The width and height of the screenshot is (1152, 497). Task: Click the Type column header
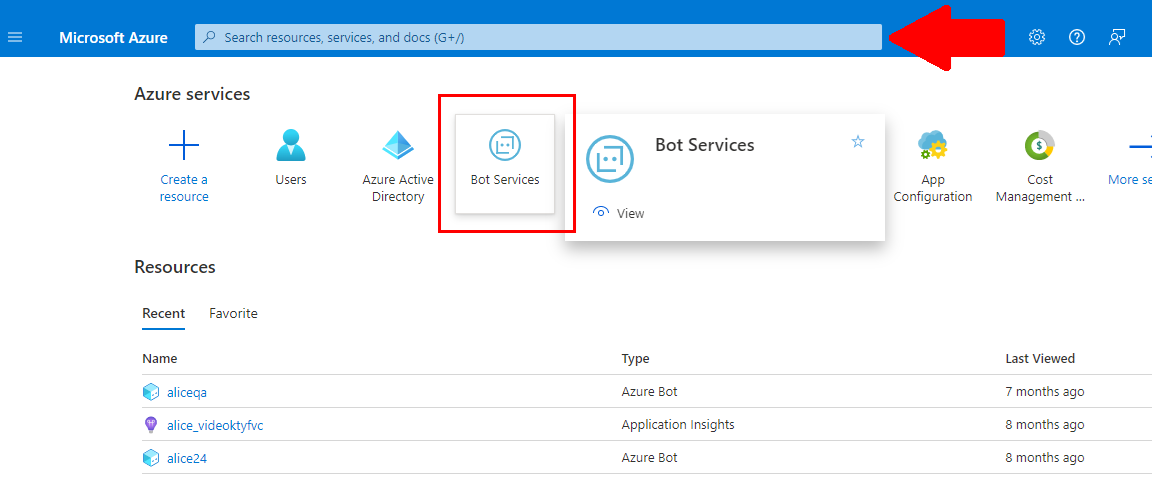coord(636,359)
